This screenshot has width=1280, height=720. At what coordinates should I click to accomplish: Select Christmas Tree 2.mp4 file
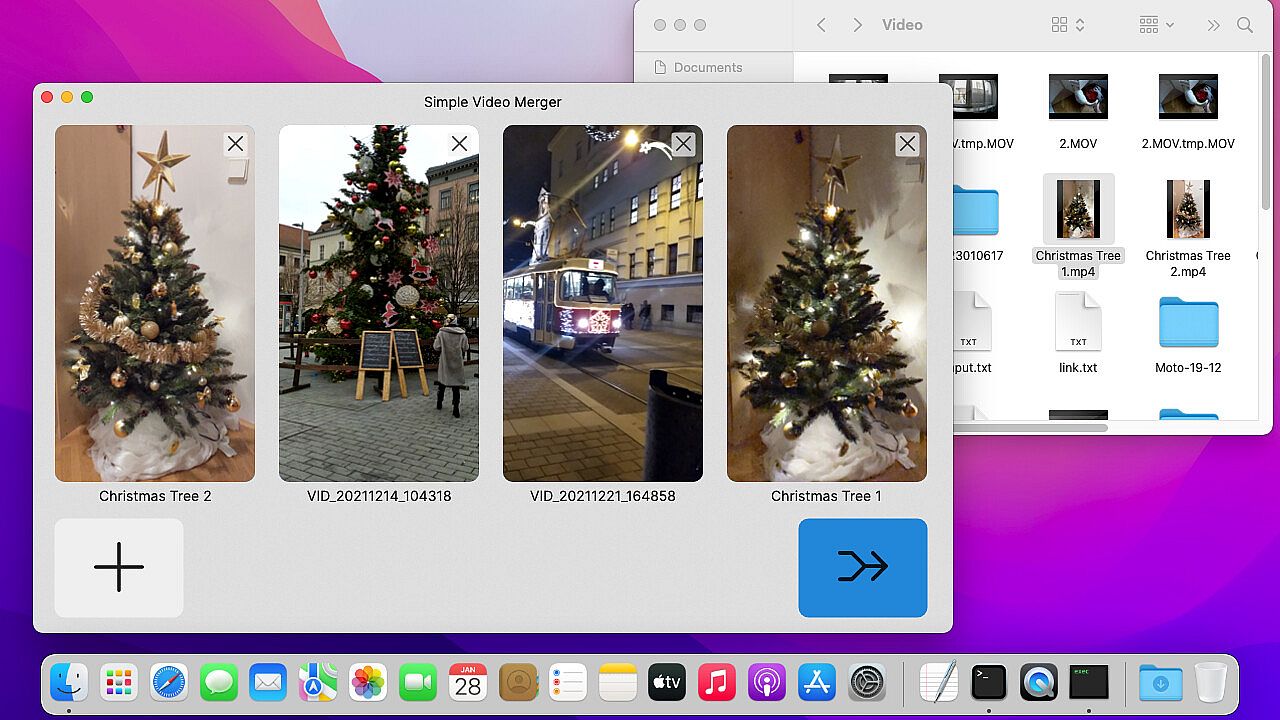click(1188, 210)
